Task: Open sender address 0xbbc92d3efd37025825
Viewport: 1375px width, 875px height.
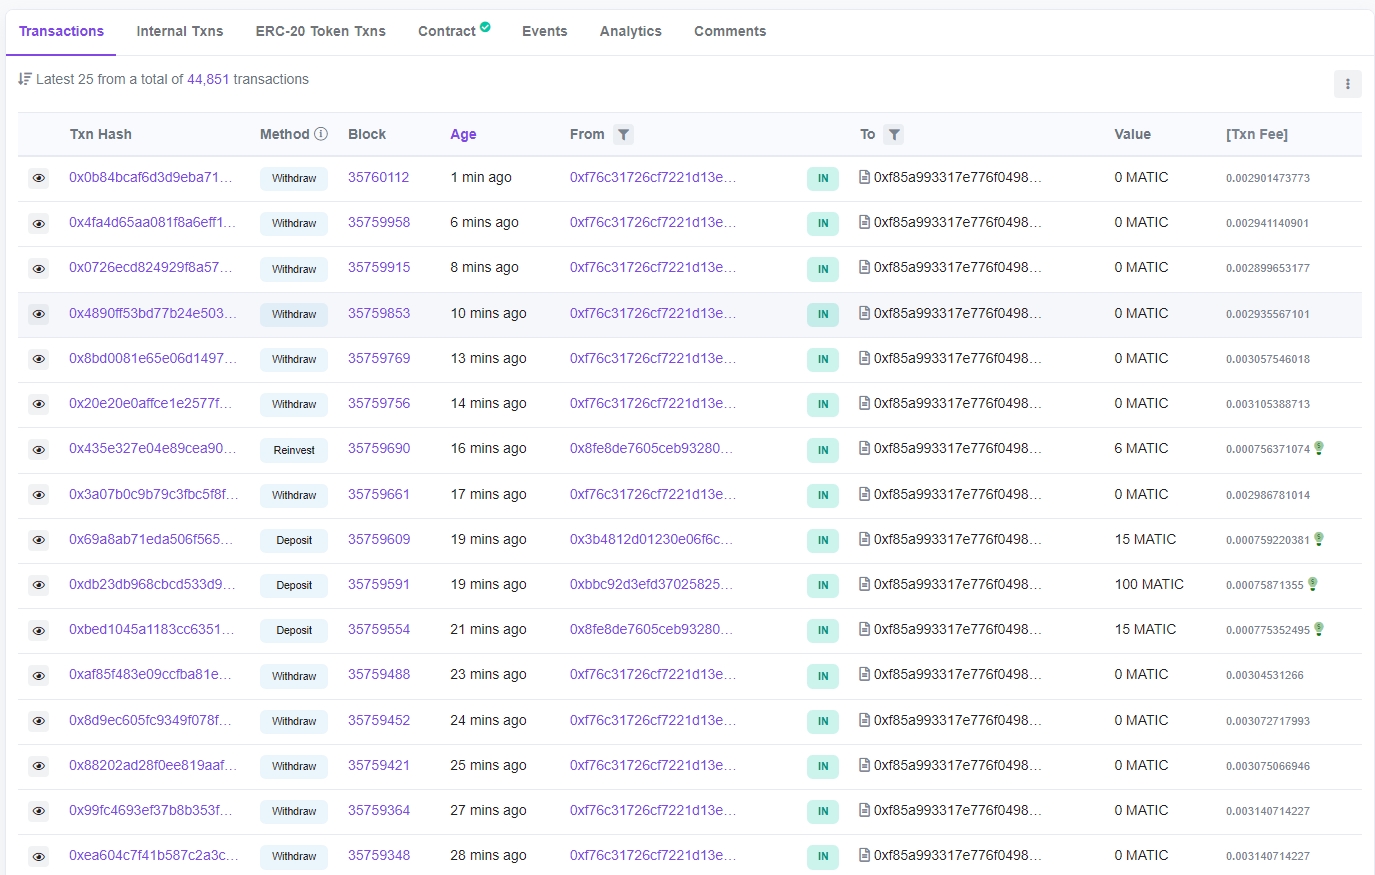Action: tap(651, 584)
